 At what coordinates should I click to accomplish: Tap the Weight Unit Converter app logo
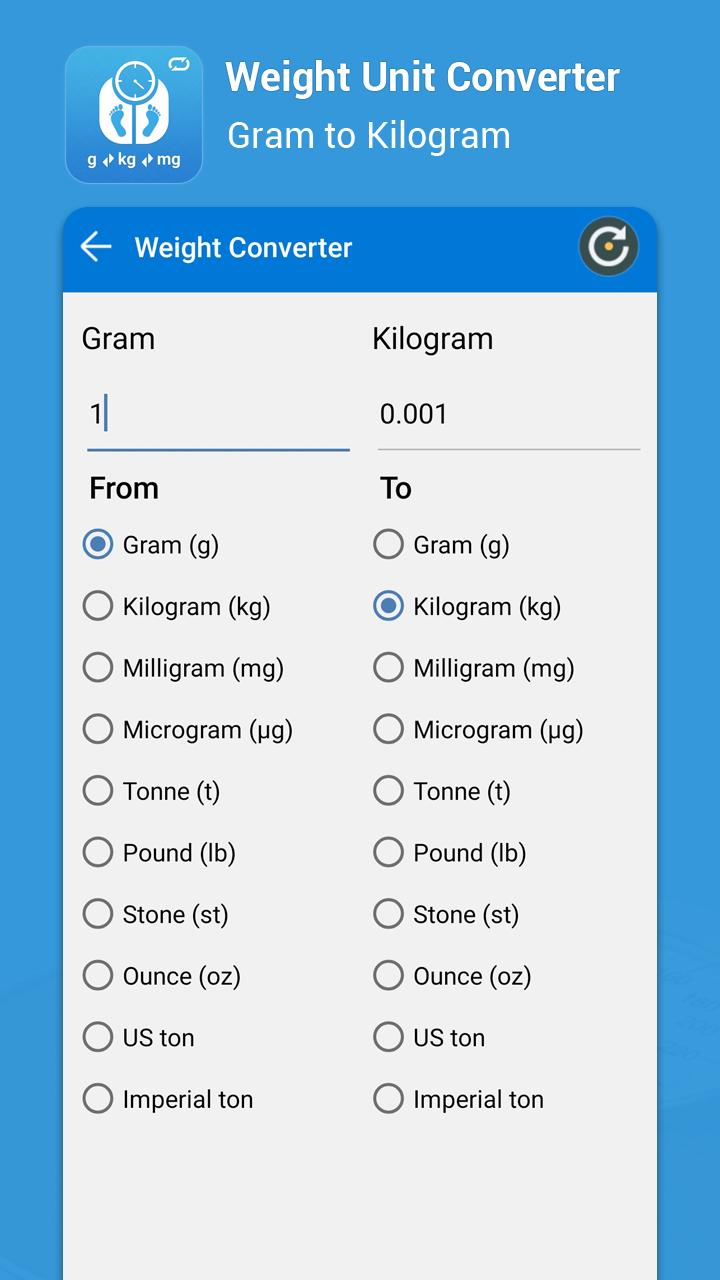134,115
